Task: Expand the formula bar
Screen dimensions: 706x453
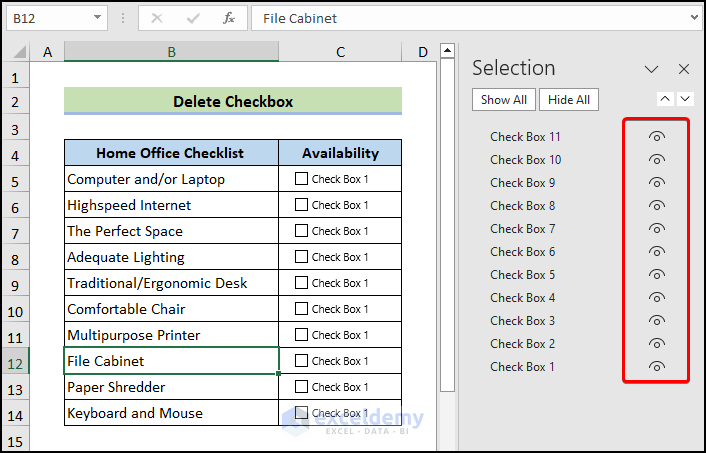Action: (695, 18)
